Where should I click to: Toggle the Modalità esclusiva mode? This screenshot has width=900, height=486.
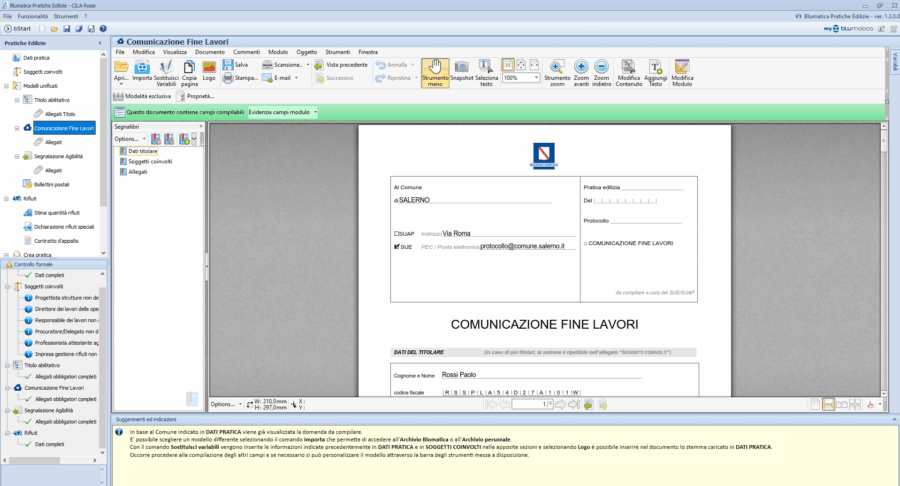tap(142, 96)
